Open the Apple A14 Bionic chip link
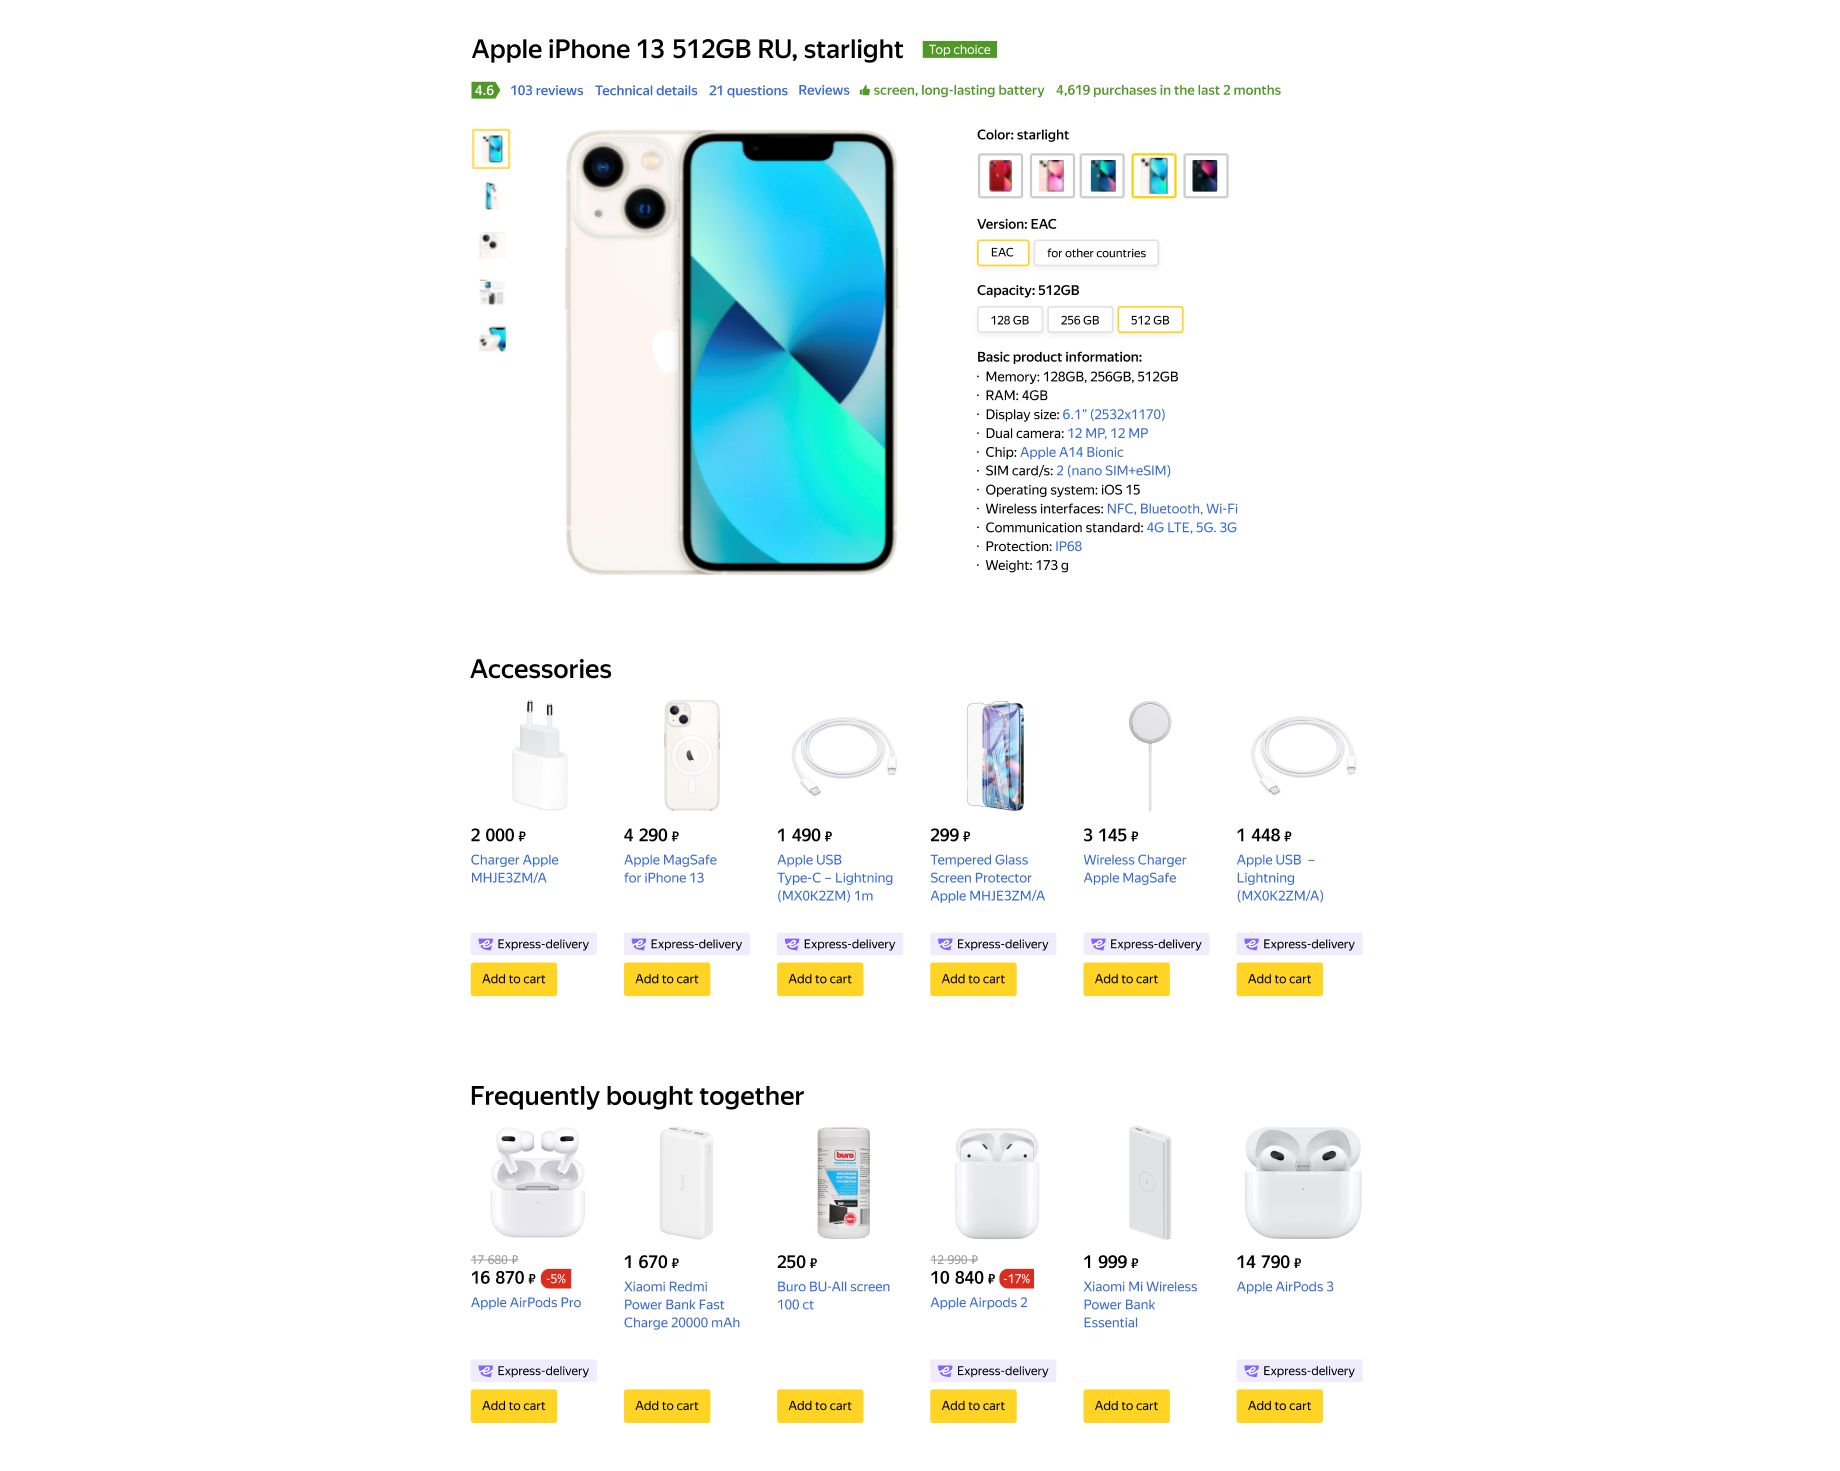Viewport: 1840px width, 1471px height. pyautogui.click(x=1071, y=452)
